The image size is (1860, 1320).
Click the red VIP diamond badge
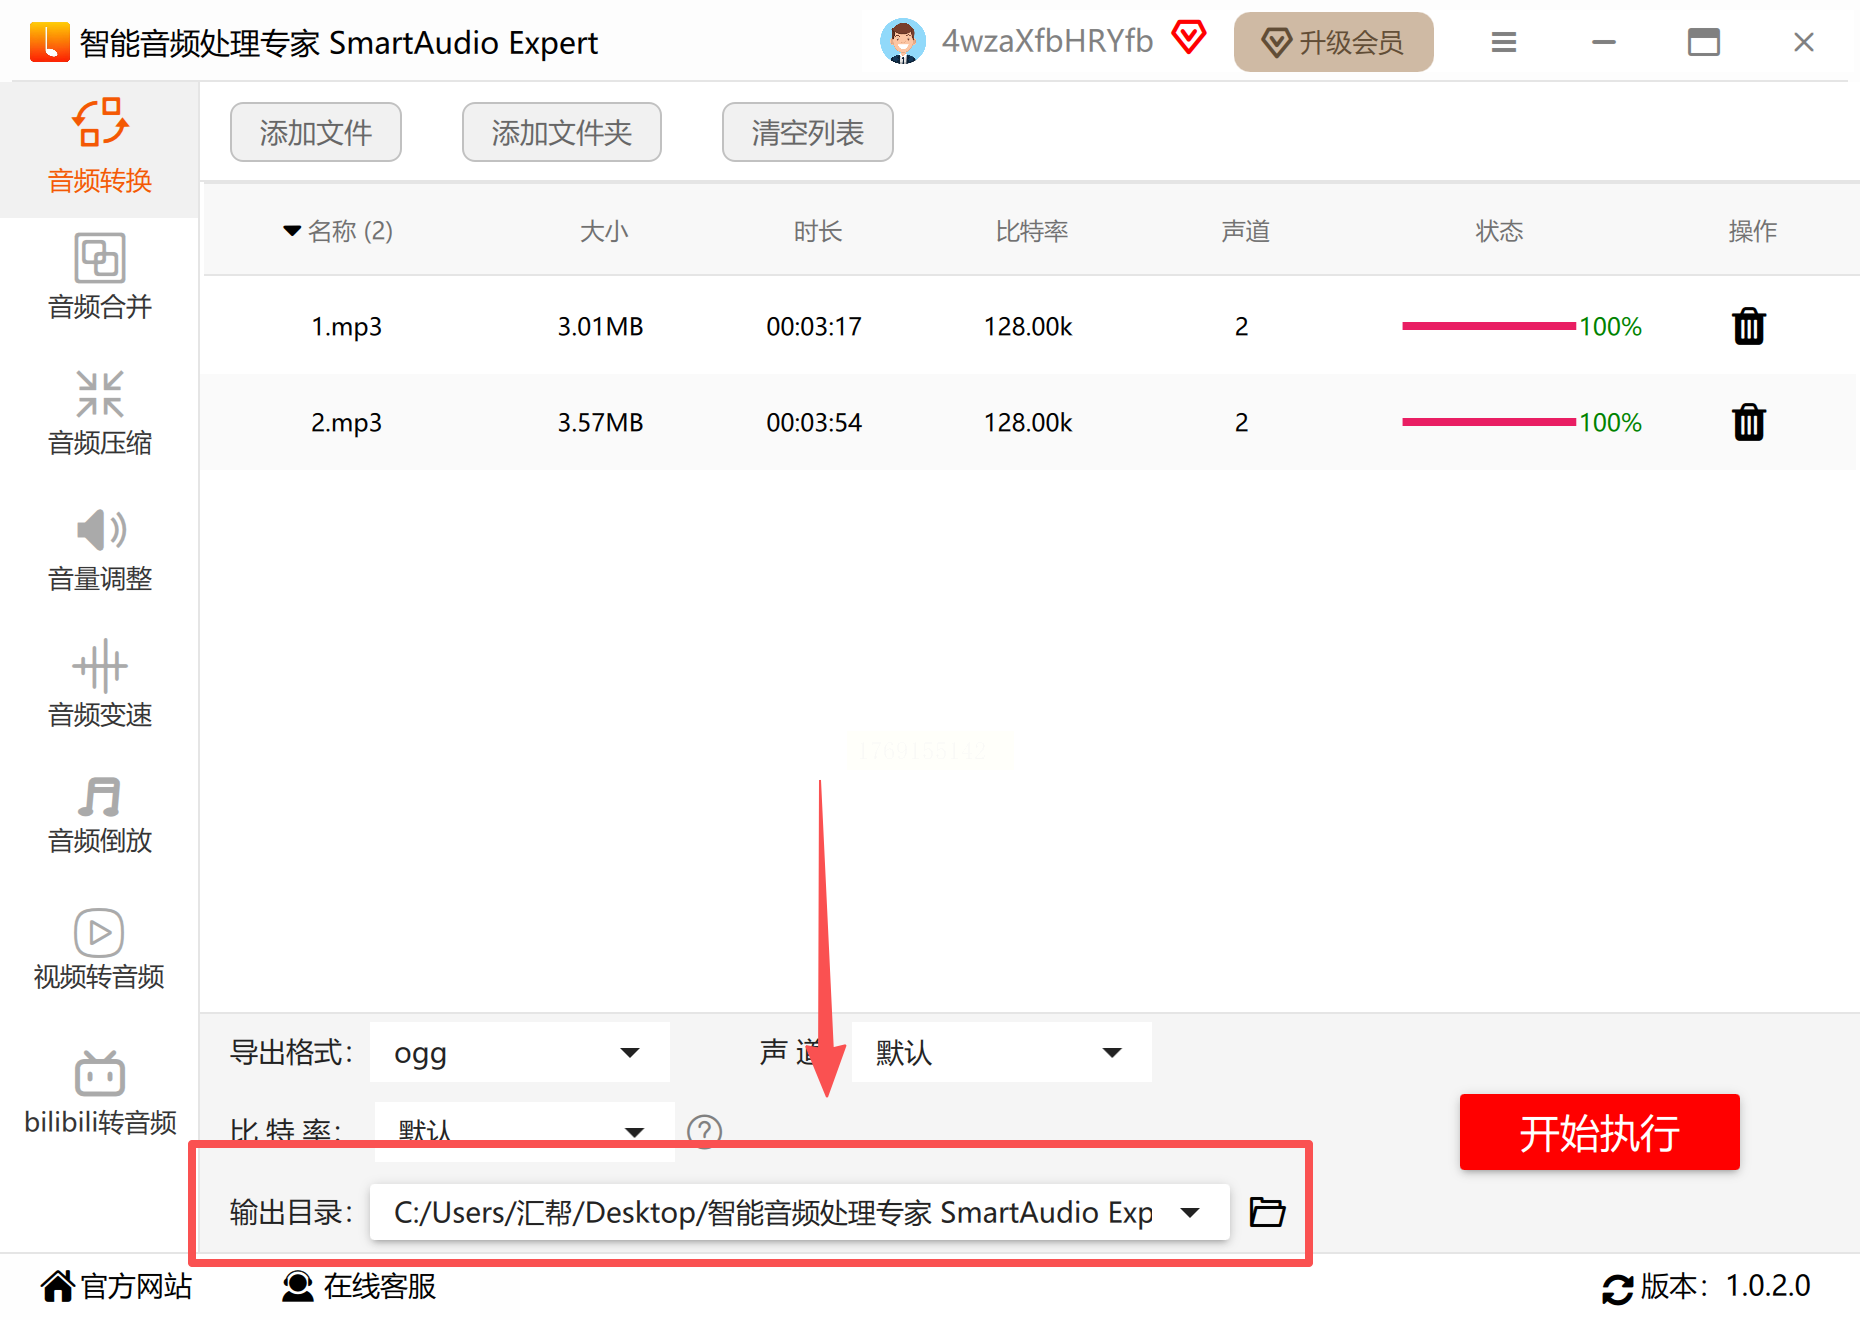click(x=1189, y=38)
